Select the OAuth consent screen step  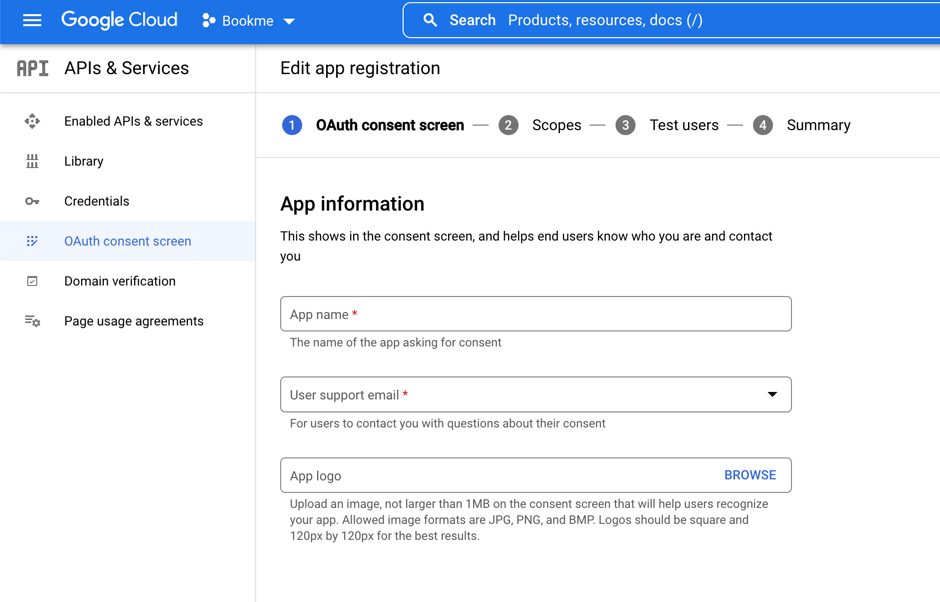(389, 125)
